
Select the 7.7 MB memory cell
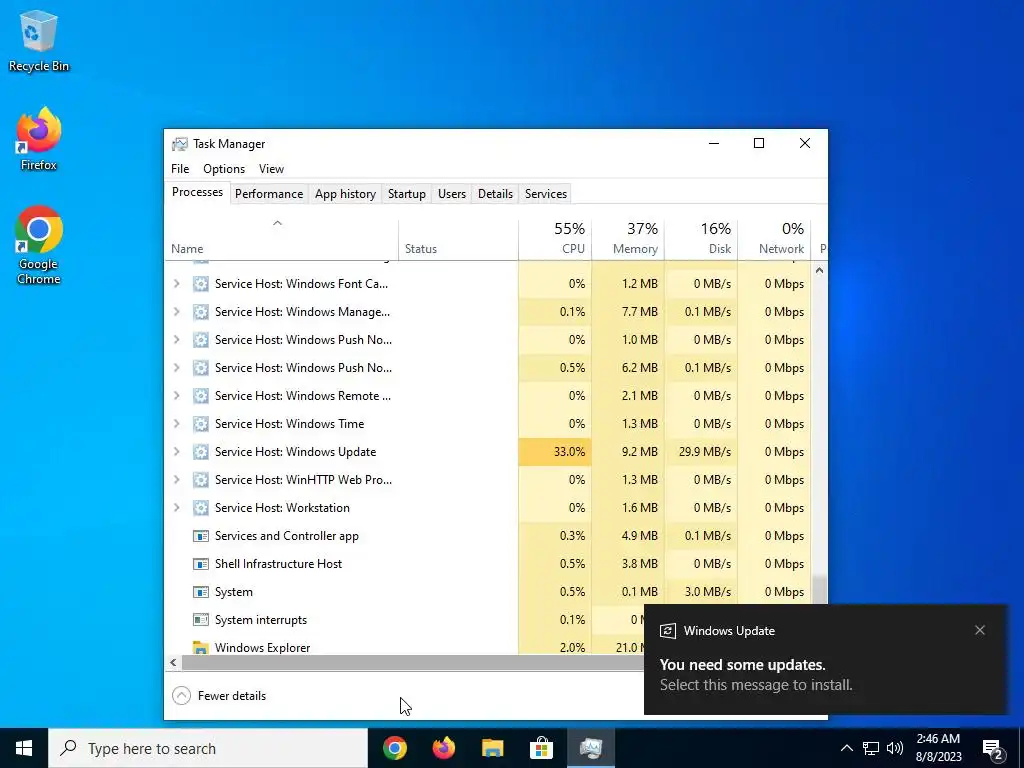click(628, 312)
